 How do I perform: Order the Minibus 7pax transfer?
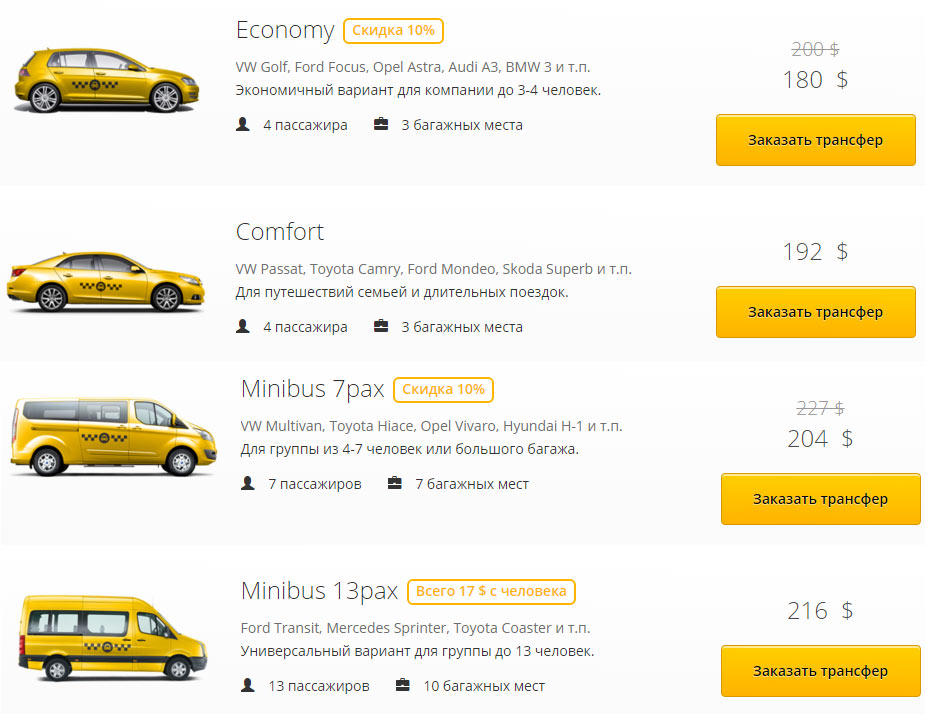click(x=820, y=499)
